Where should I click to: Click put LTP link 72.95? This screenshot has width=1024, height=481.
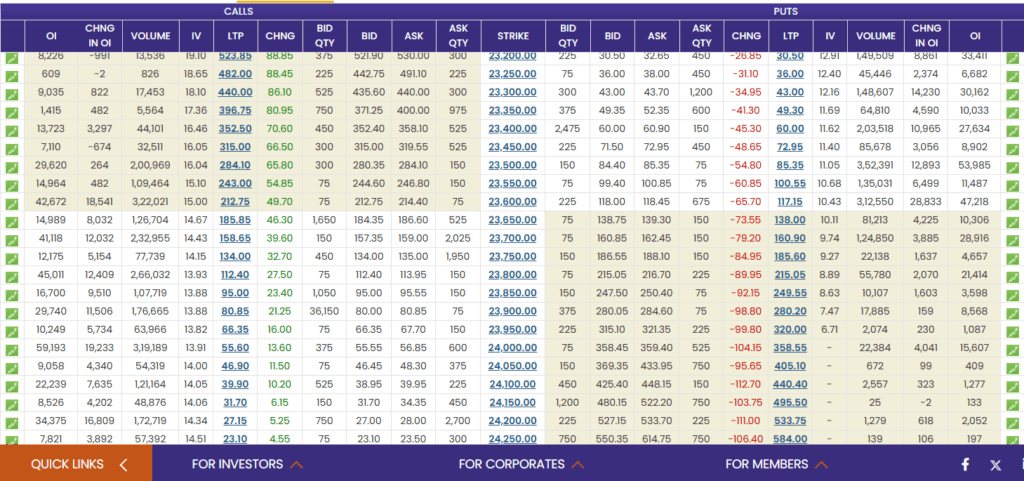click(x=790, y=147)
